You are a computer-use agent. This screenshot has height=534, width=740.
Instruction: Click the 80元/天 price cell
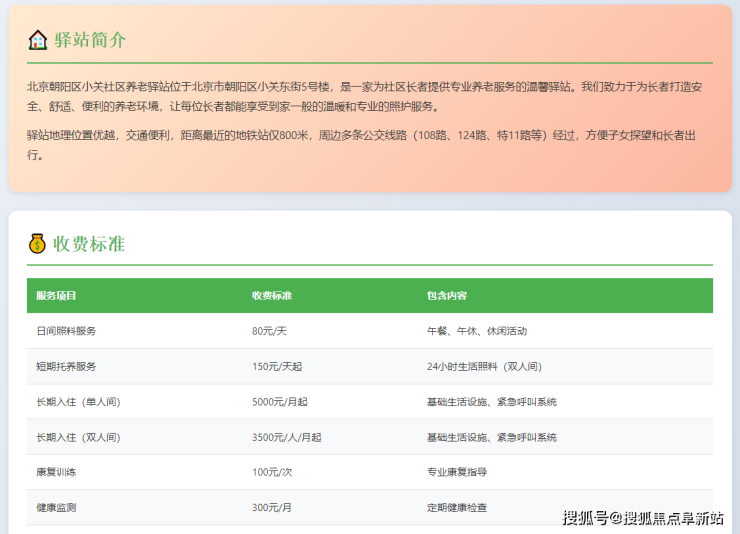[269, 331]
